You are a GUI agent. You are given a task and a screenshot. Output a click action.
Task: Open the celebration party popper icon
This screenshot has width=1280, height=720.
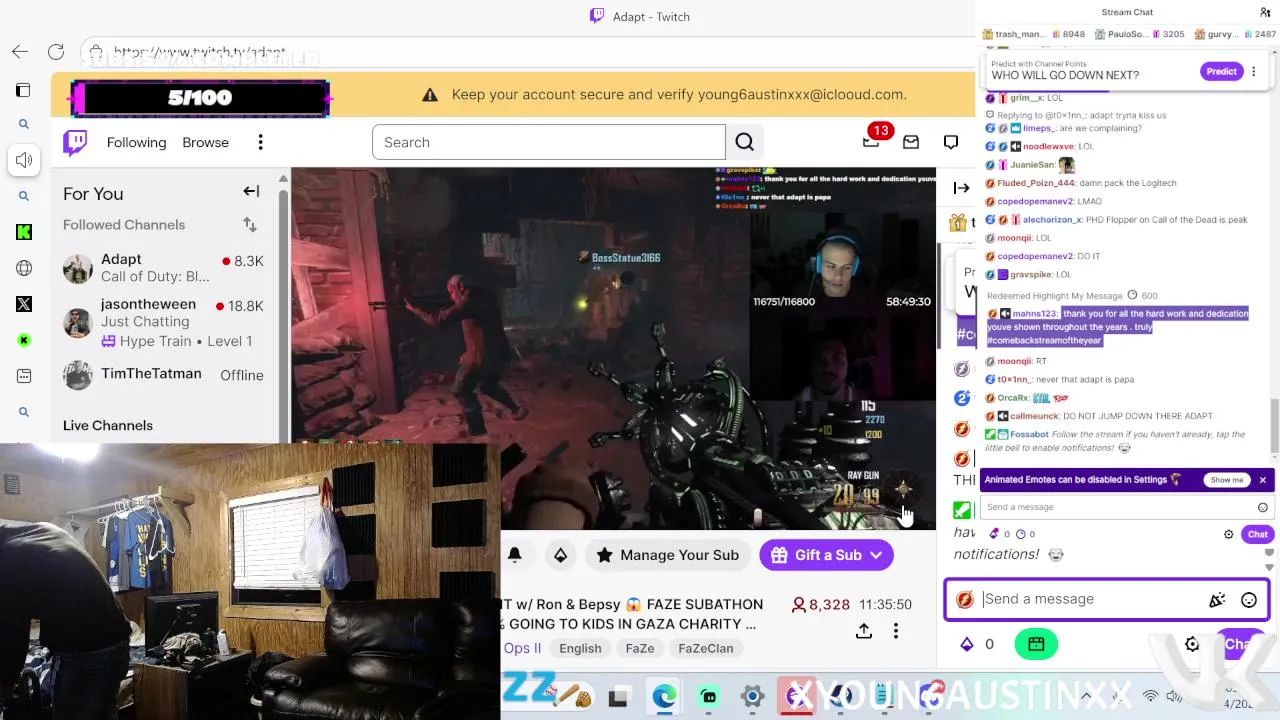pyautogui.click(x=1217, y=600)
